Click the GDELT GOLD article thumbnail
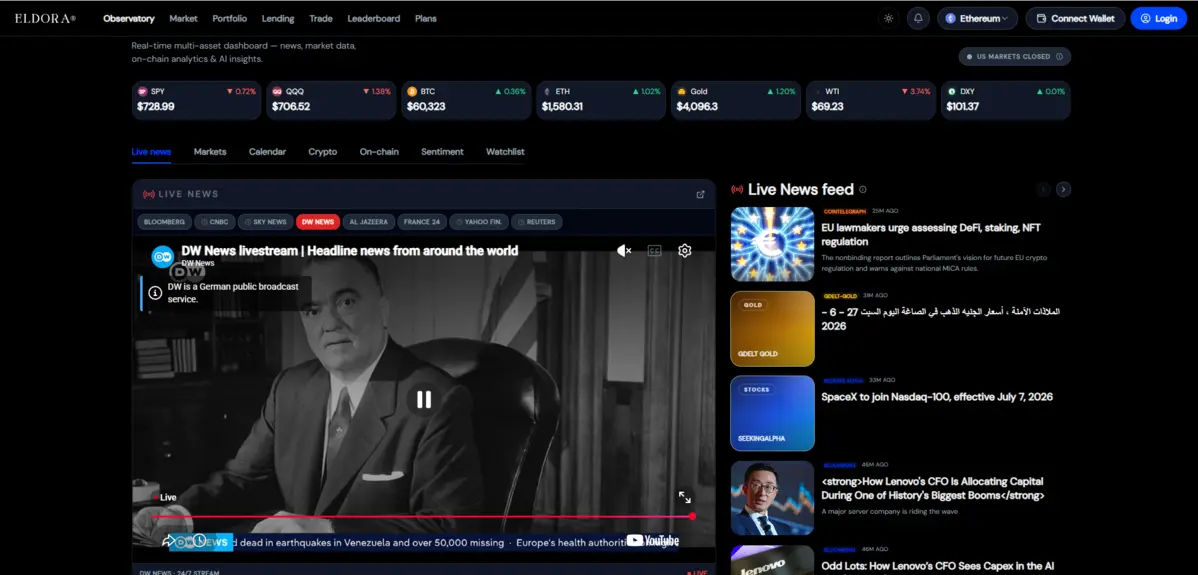 772,328
